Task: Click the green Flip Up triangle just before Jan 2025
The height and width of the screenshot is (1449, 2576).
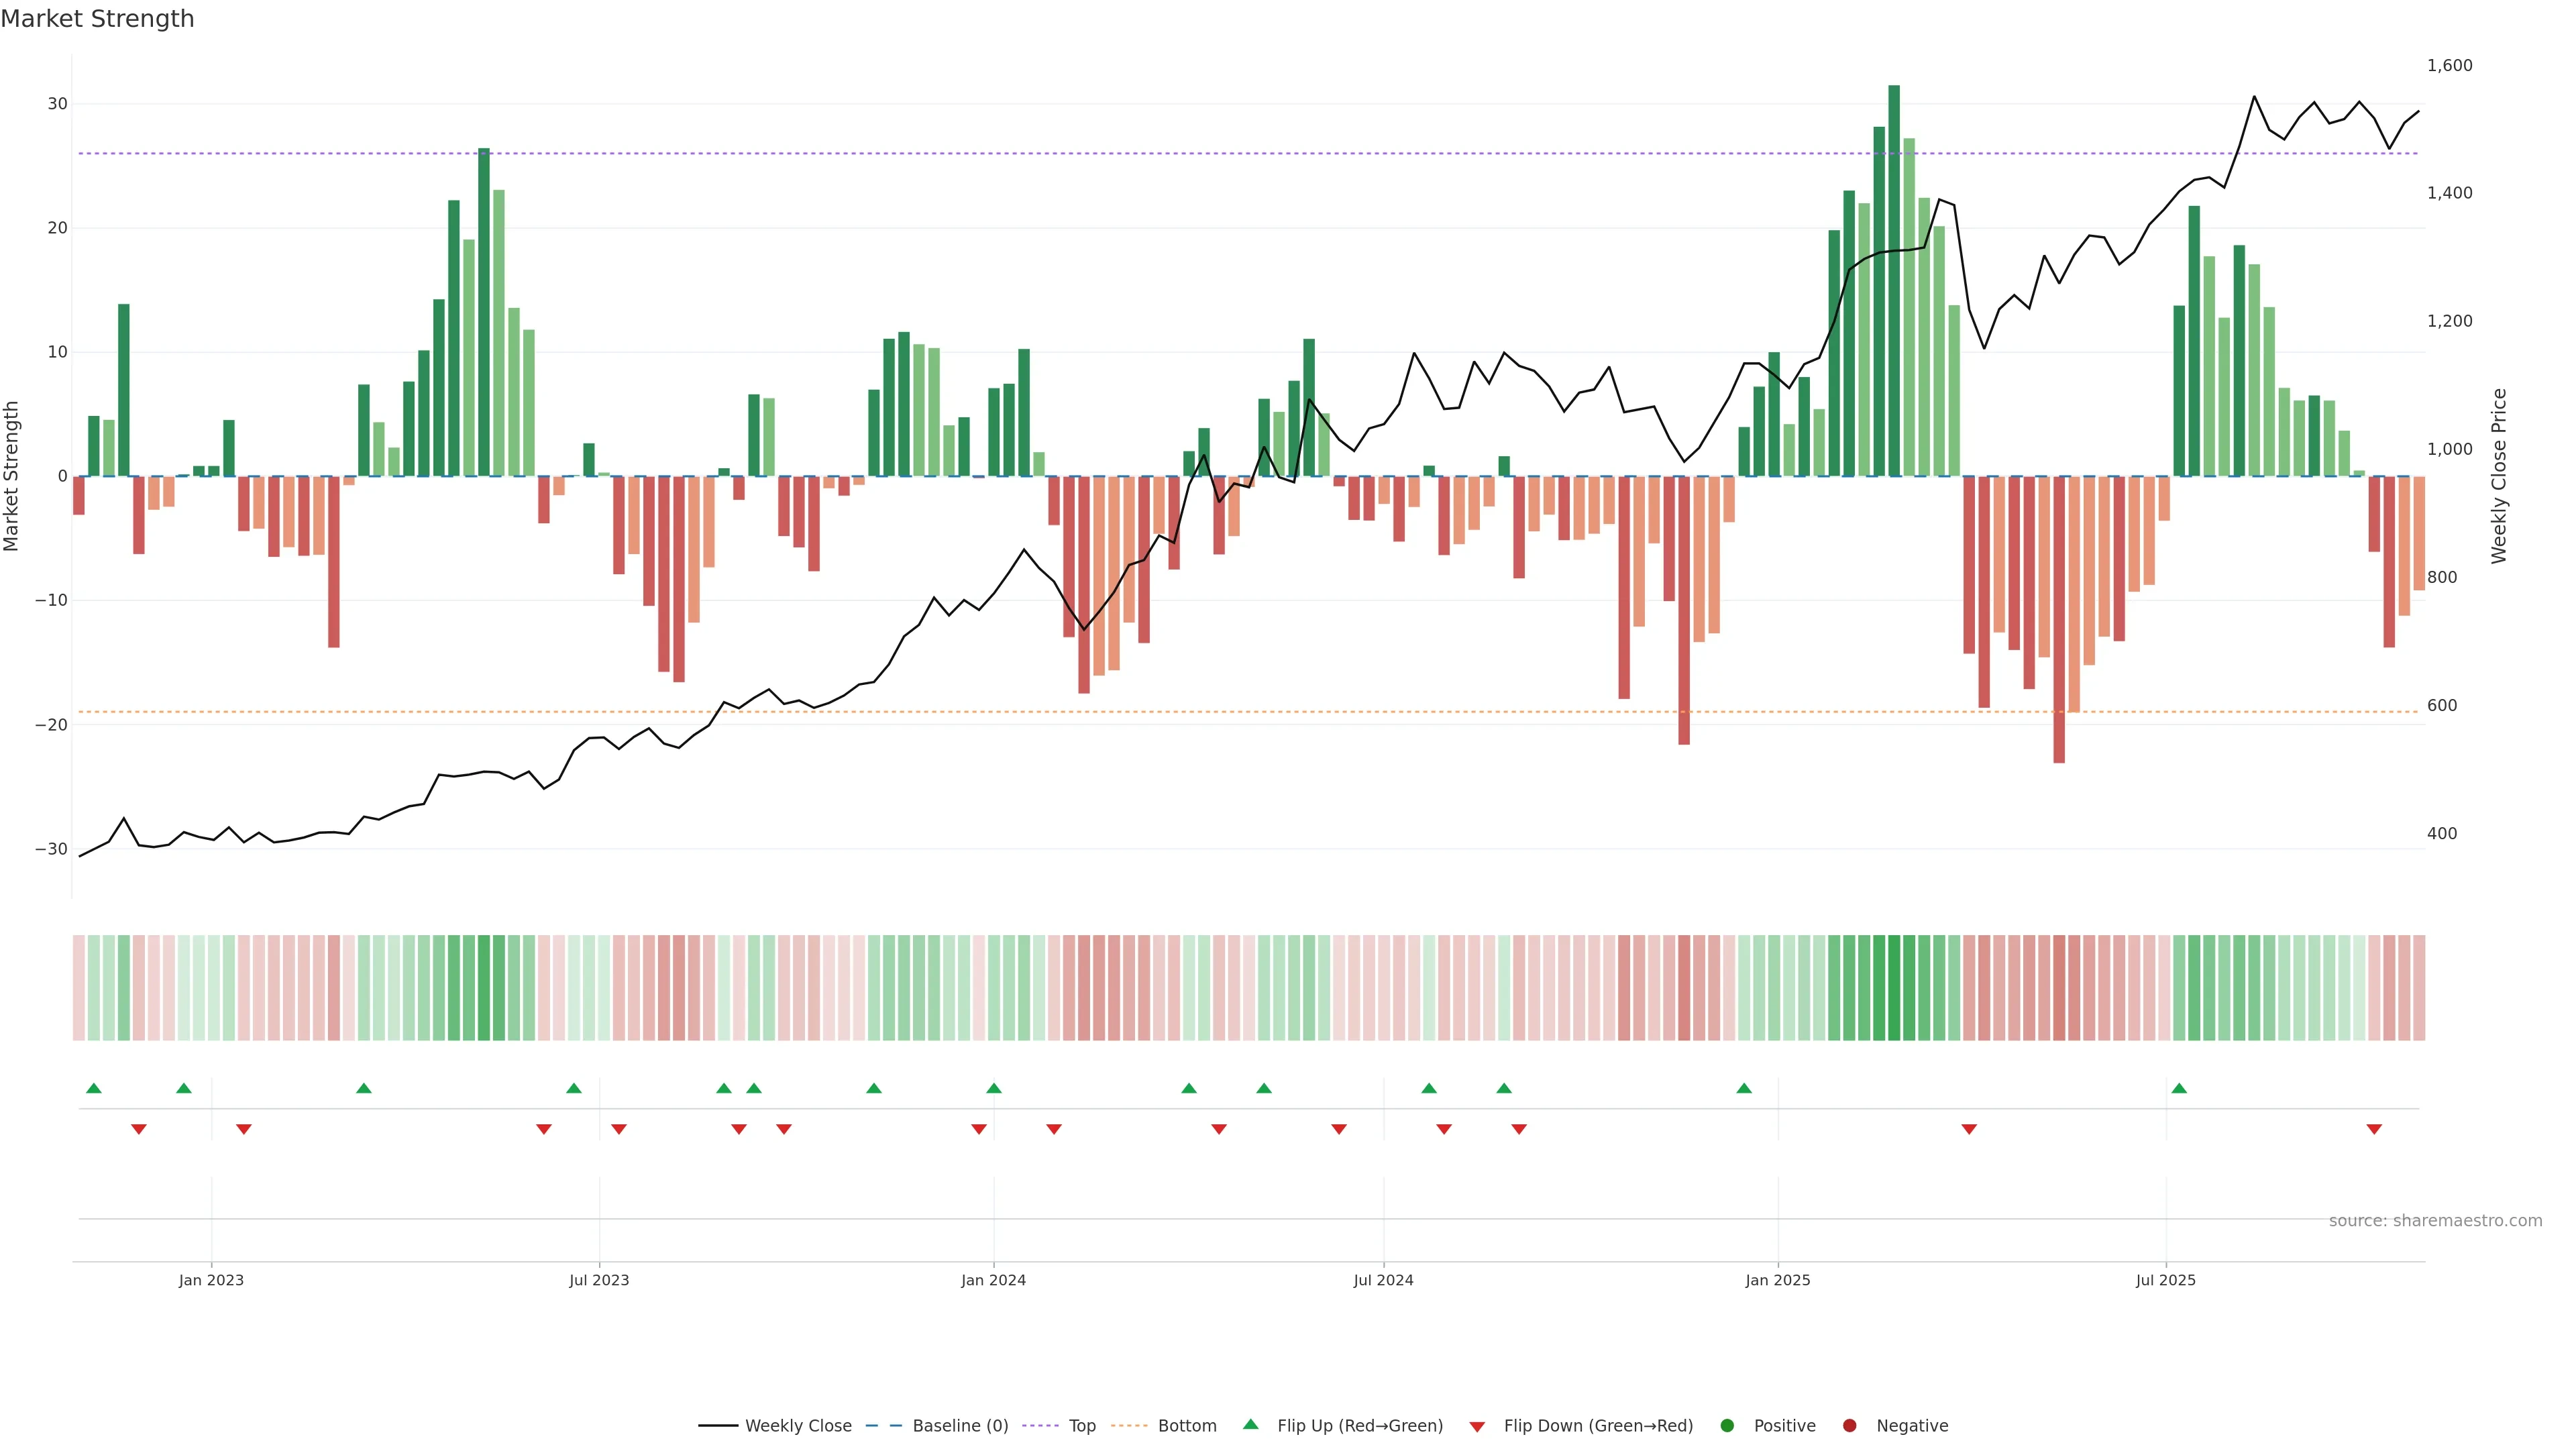Action: click(x=1744, y=1088)
